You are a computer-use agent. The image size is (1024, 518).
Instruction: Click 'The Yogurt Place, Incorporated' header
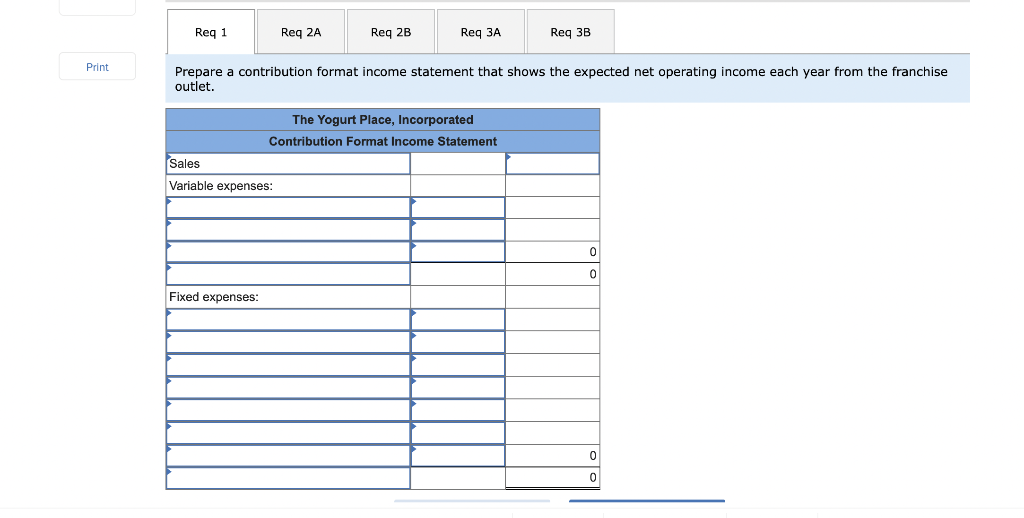point(383,120)
